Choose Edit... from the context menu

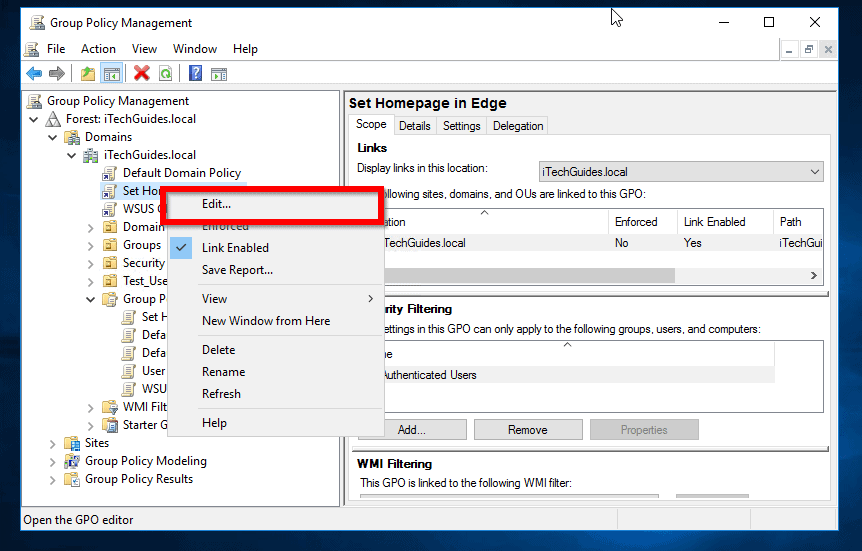coord(275,204)
